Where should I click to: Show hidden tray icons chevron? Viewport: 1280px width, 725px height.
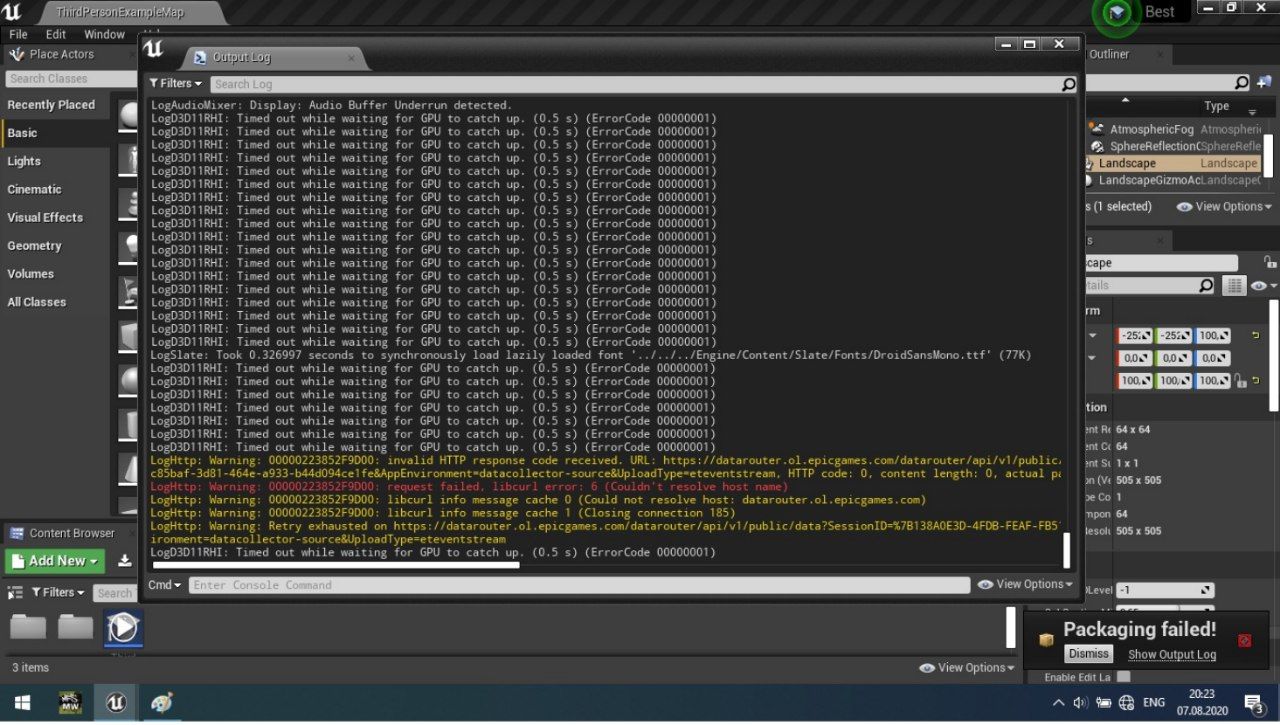click(1058, 703)
